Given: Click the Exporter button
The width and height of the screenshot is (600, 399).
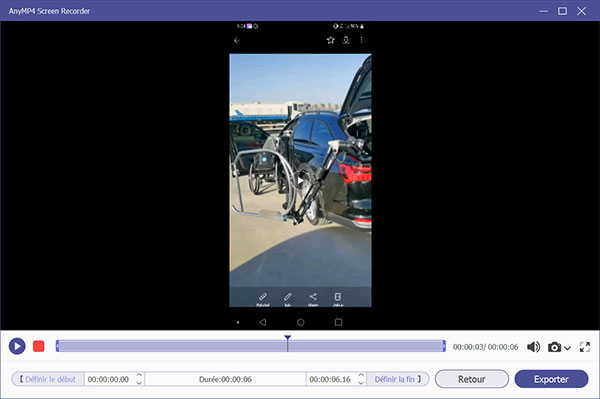Looking at the screenshot, I should (x=551, y=379).
